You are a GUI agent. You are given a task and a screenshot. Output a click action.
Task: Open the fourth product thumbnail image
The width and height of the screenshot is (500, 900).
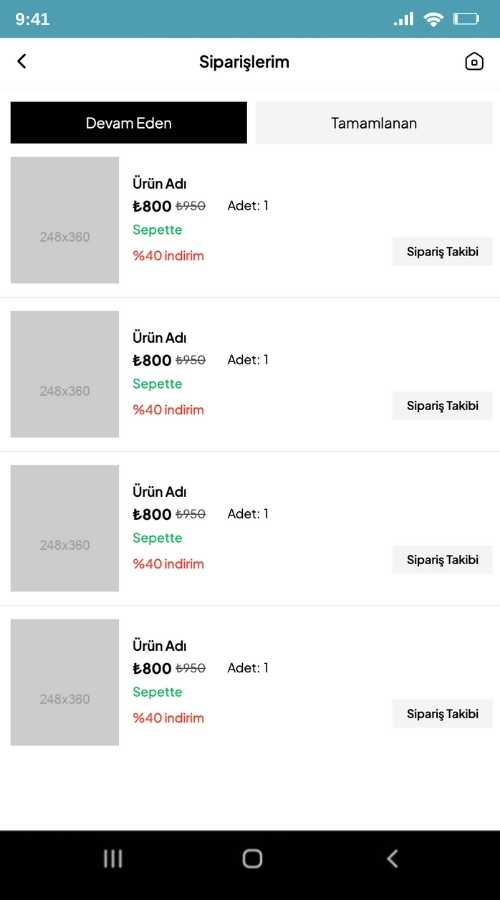coord(65,682)
